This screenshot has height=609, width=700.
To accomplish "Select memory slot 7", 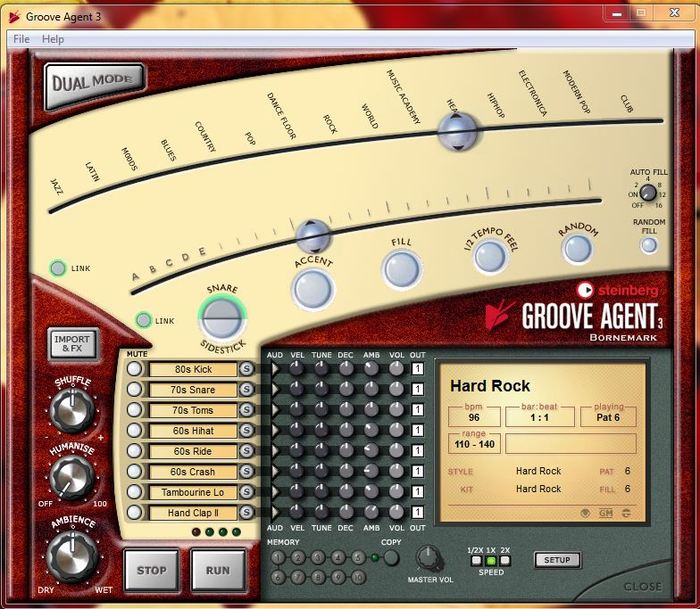I will (x=298, y=577).
